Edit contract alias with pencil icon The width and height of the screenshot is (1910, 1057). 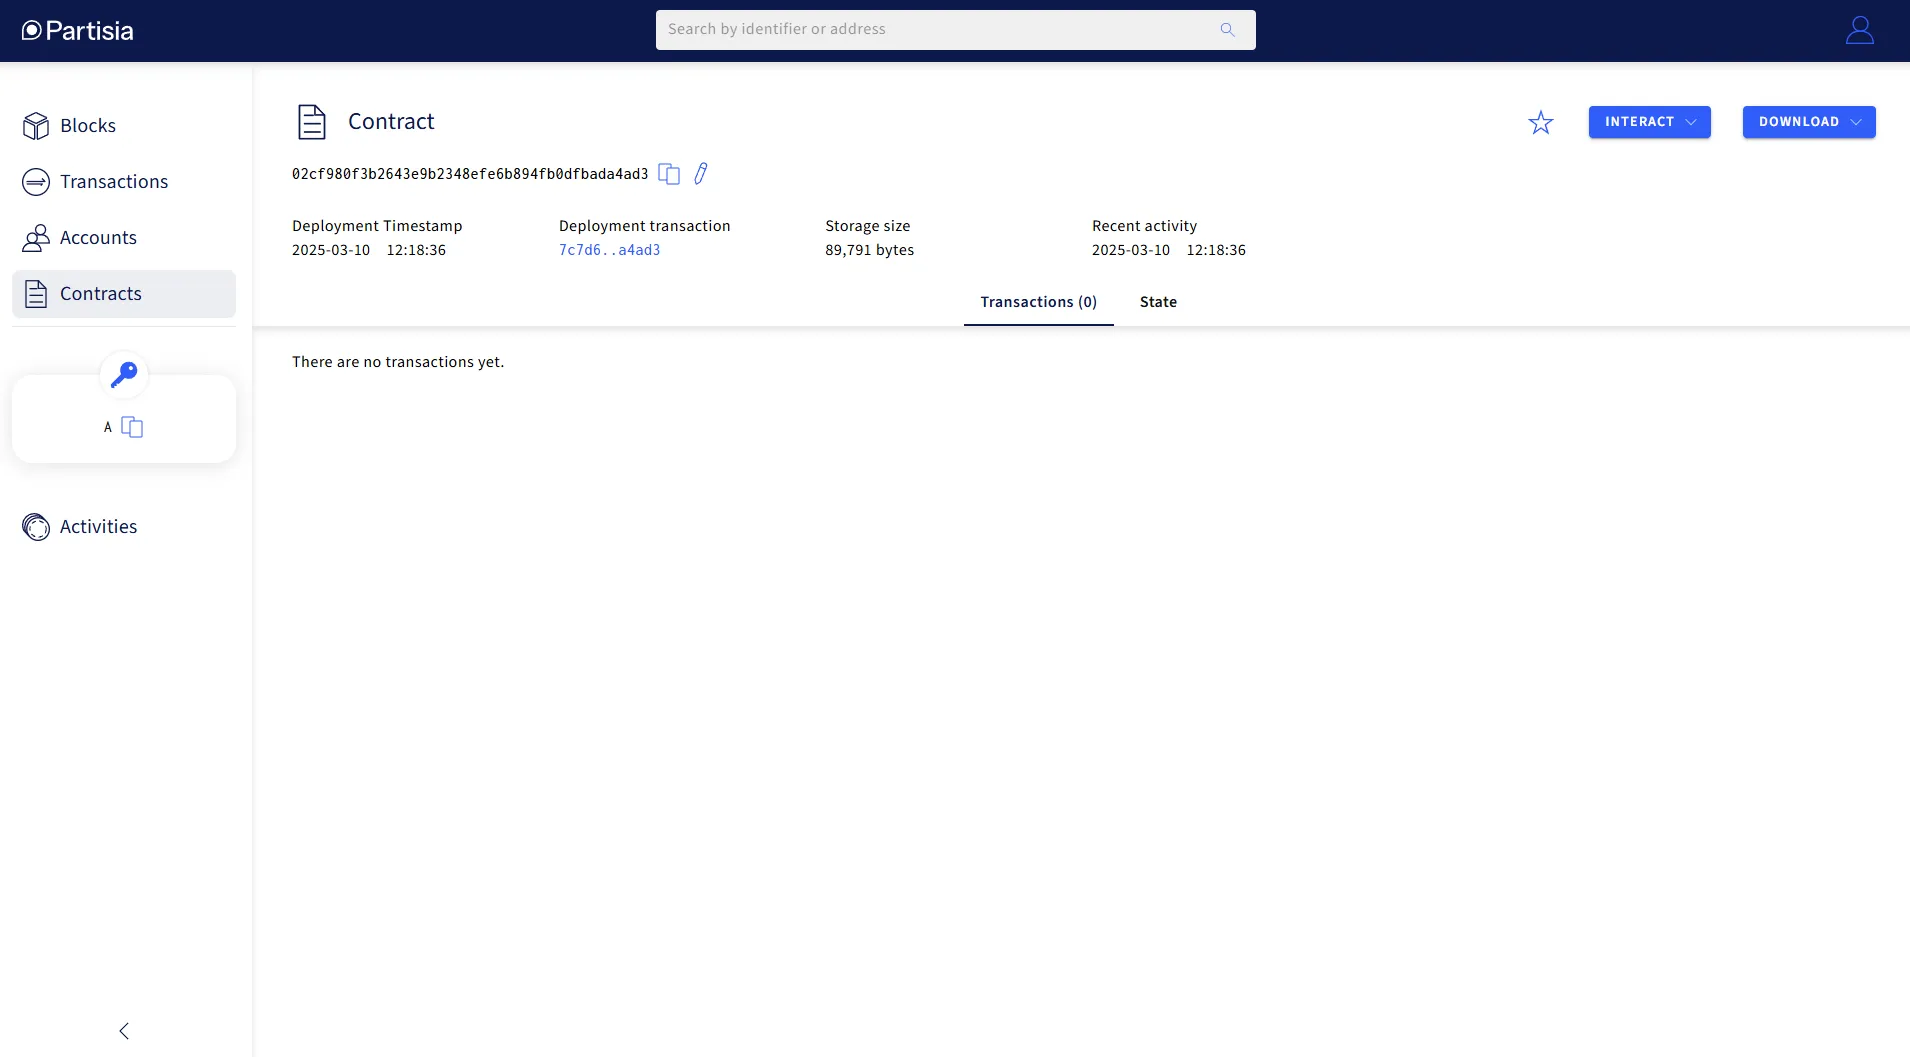(x=701, y=174)
